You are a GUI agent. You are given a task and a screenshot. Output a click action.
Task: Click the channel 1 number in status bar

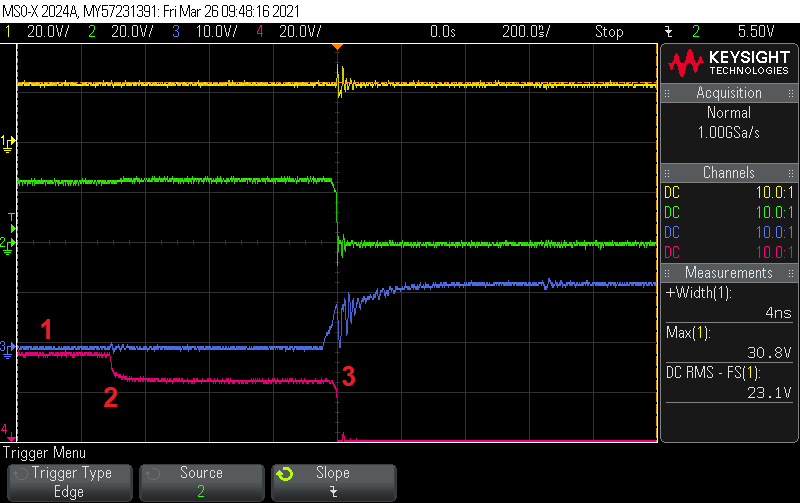point(8,32)
